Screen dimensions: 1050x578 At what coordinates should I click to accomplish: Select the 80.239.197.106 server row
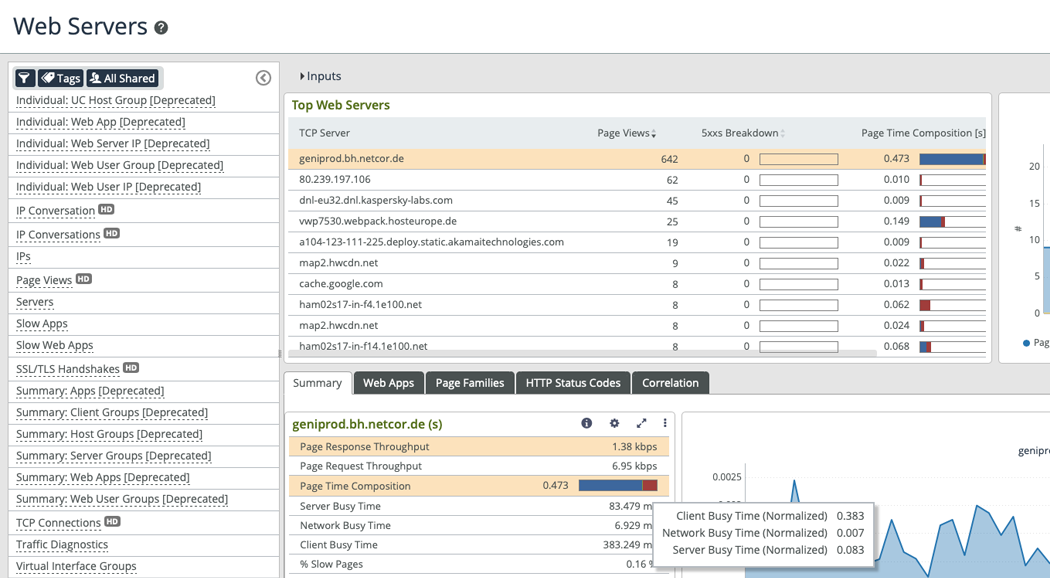coord(335,180)
